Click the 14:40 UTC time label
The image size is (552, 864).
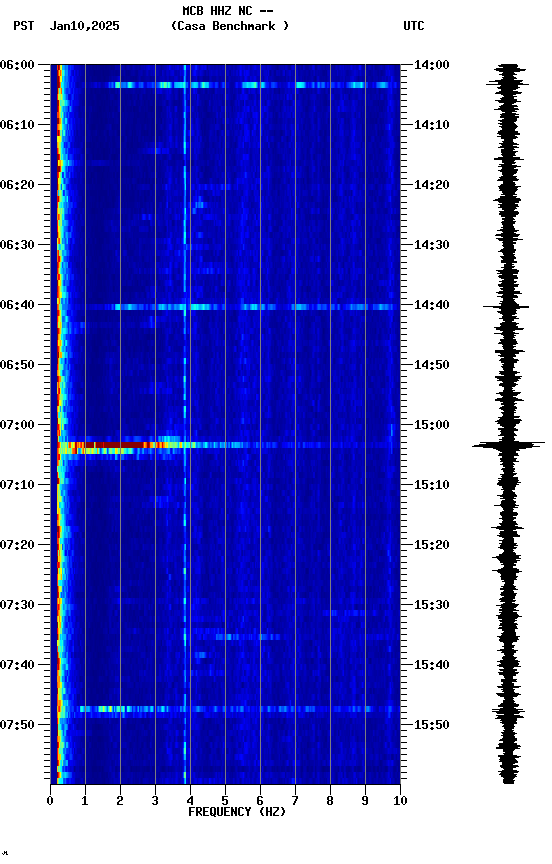click(x=432, y=305)
